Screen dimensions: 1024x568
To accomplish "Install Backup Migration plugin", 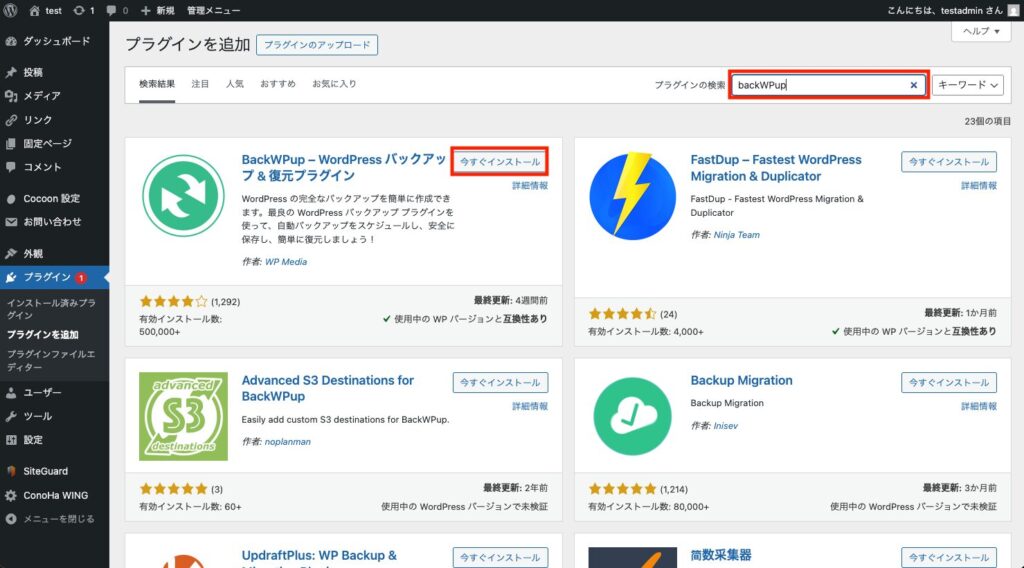I will click(949, 383).
